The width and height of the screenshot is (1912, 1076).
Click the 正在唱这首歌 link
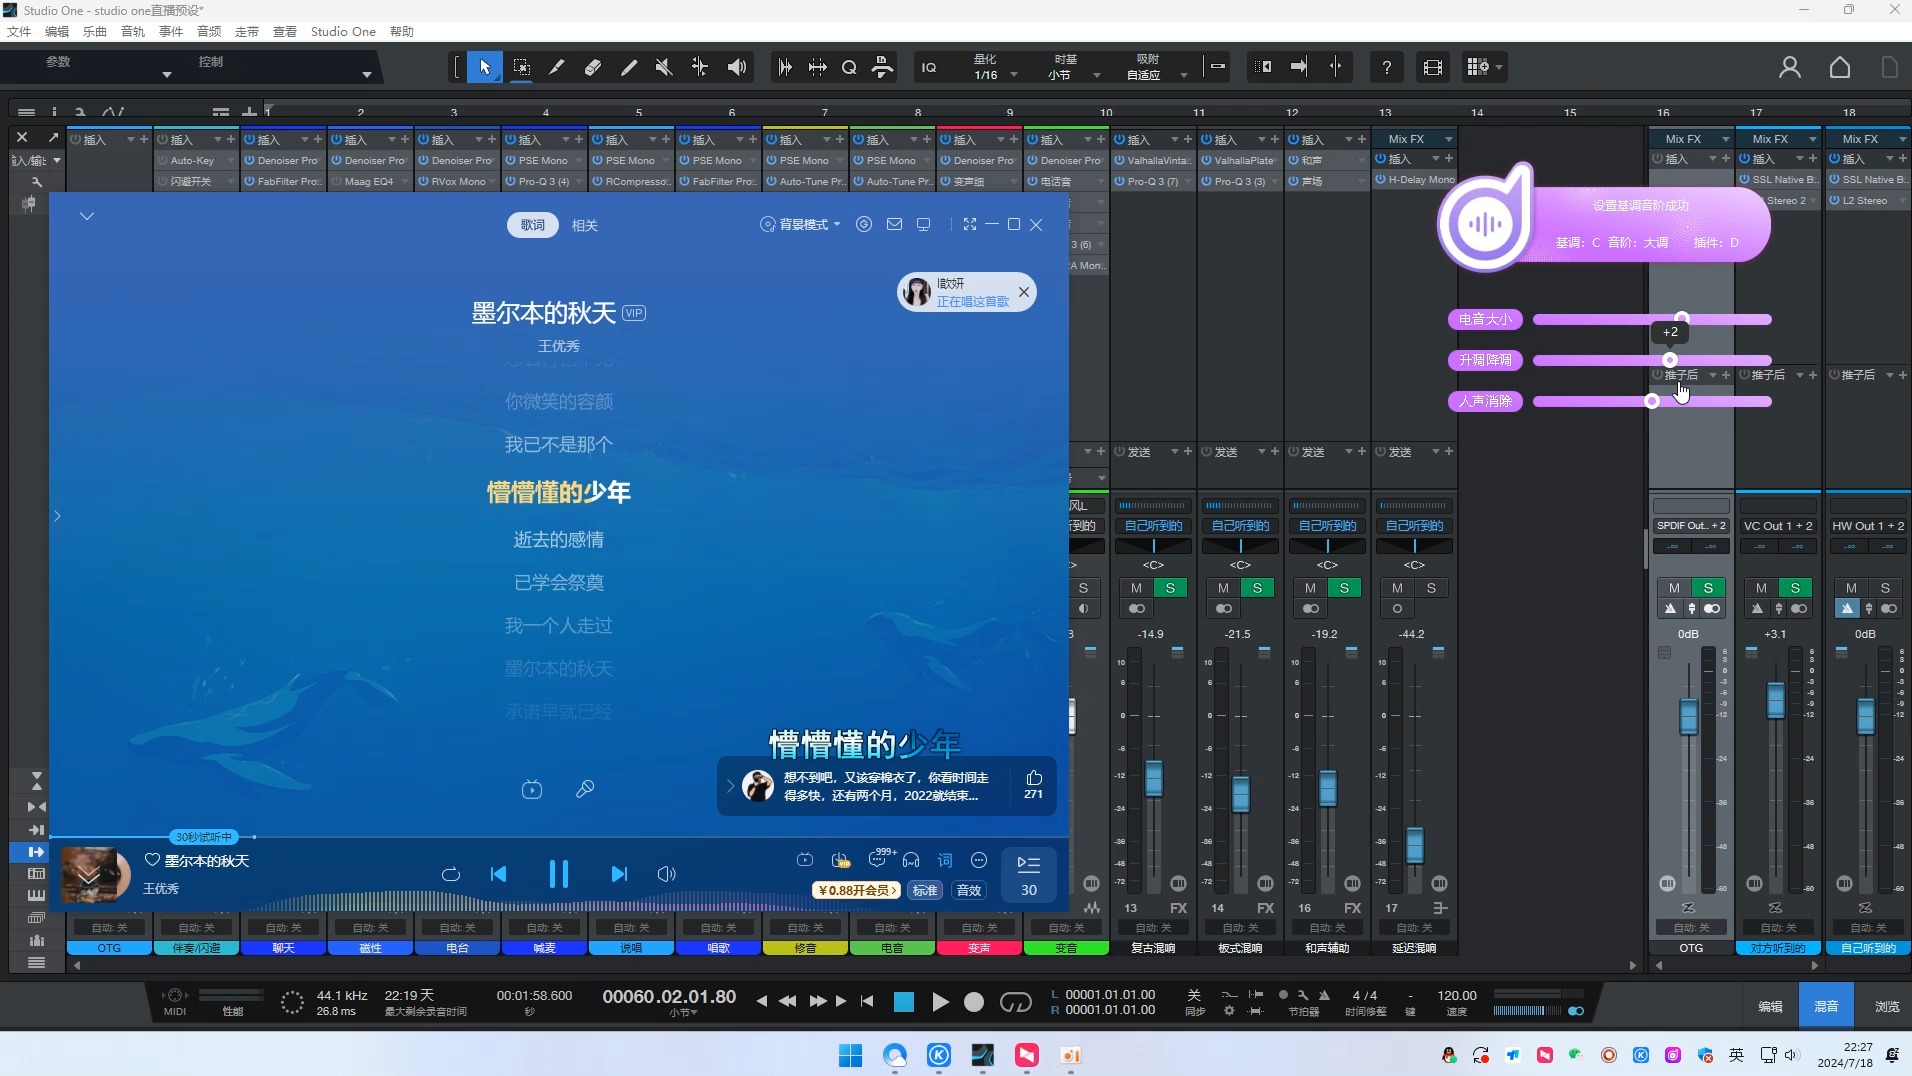coord(973,301)
